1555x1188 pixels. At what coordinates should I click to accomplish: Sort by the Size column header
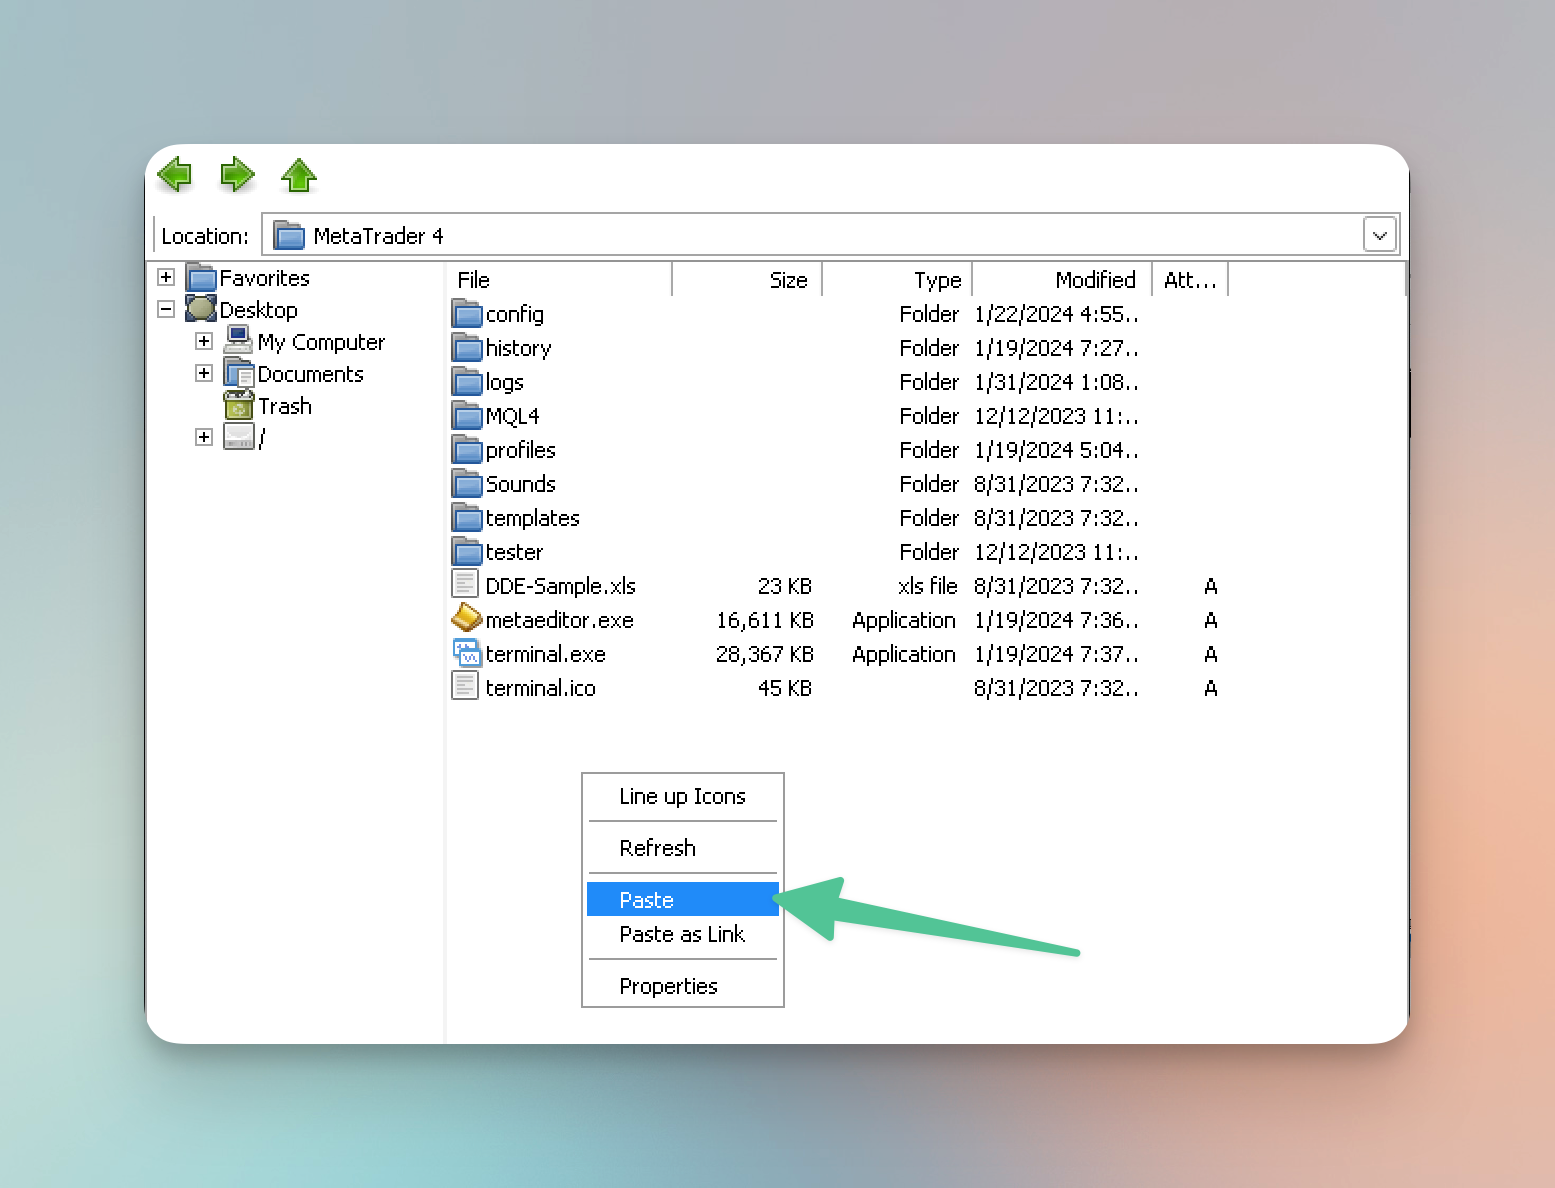coord(747,280)
